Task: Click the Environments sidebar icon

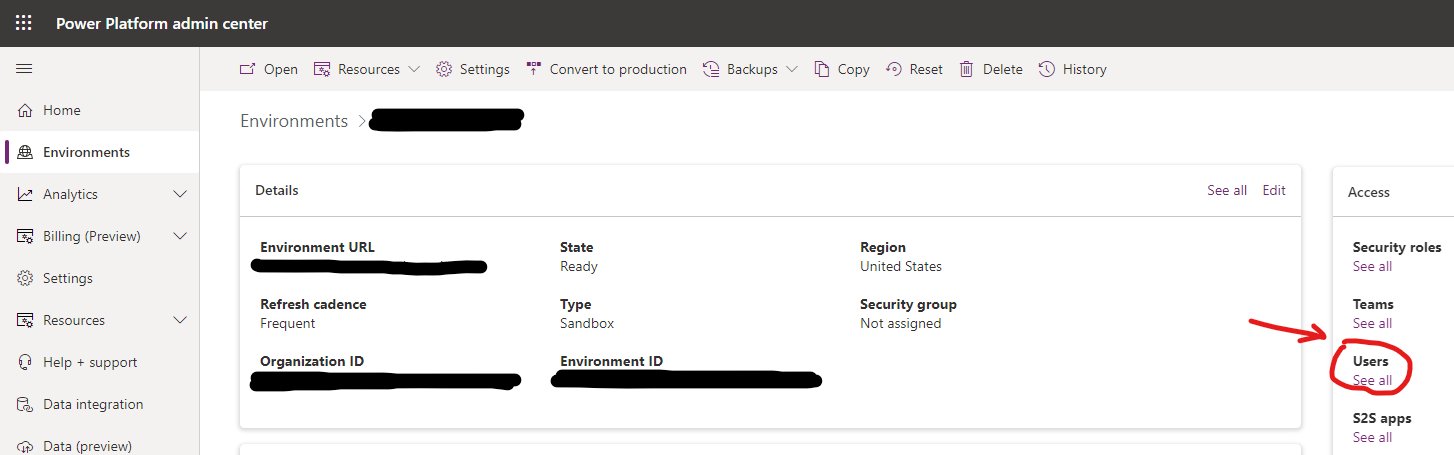Action: 25,152
